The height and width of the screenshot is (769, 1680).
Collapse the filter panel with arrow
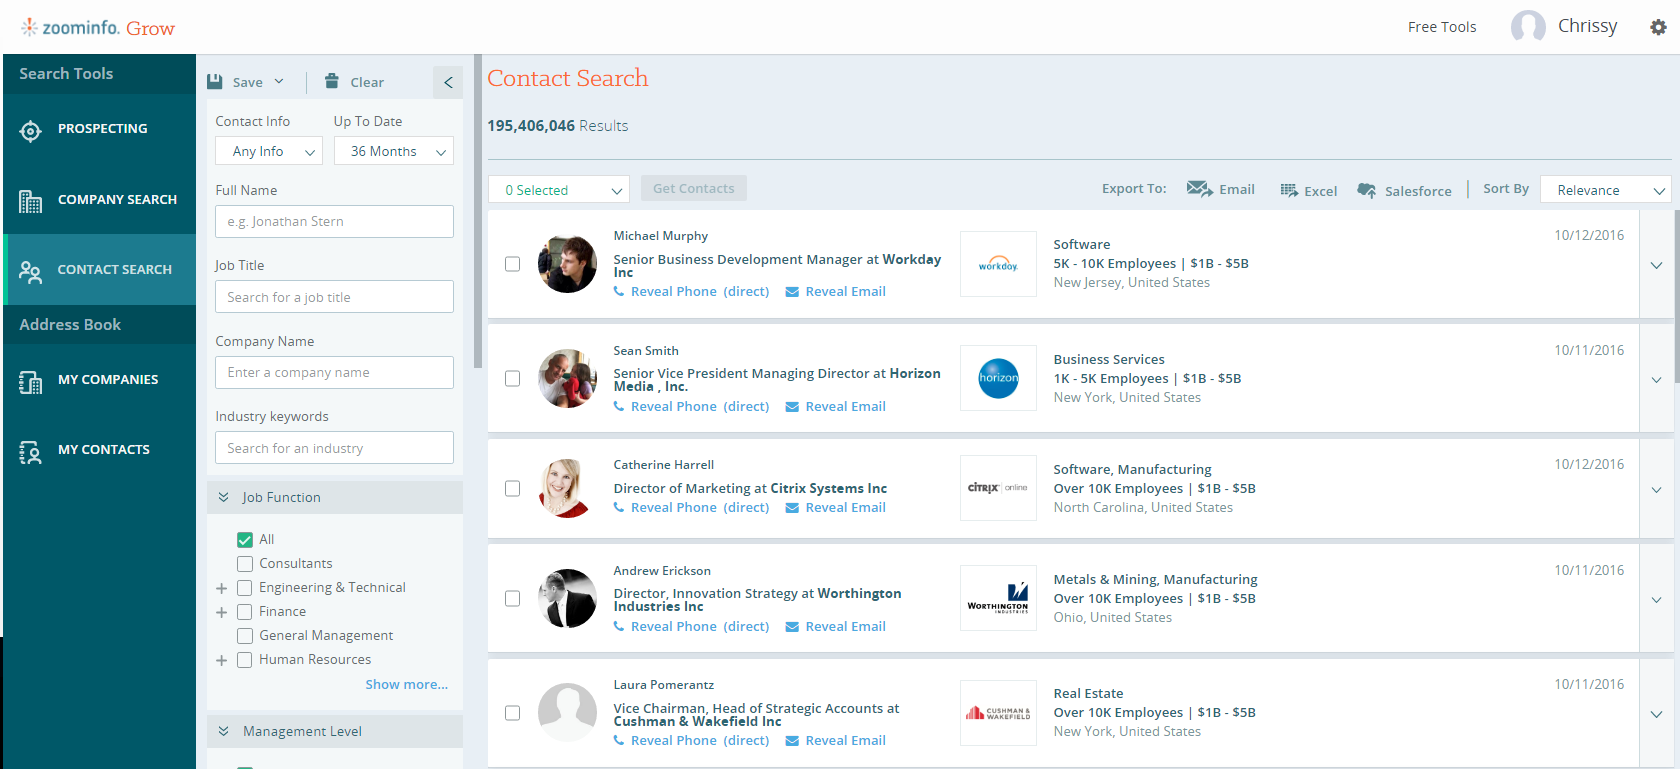[x=448, y=82]
